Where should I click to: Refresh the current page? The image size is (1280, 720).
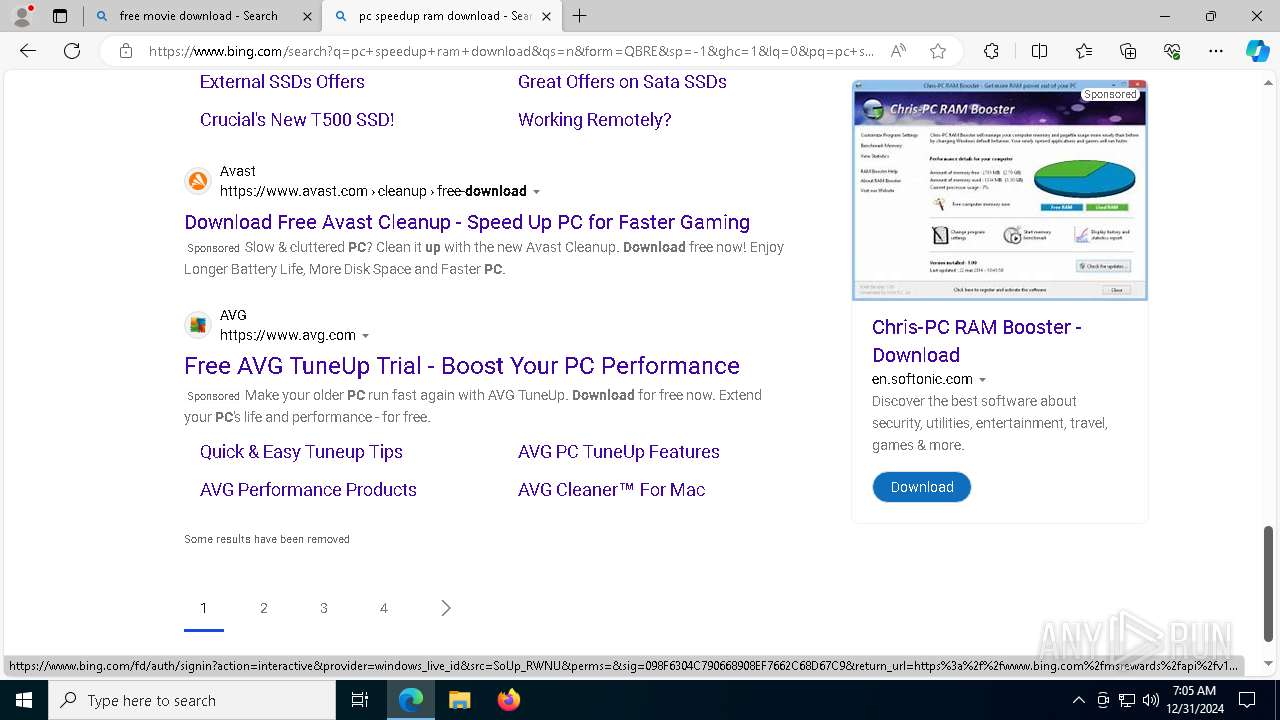click(72, 51)
